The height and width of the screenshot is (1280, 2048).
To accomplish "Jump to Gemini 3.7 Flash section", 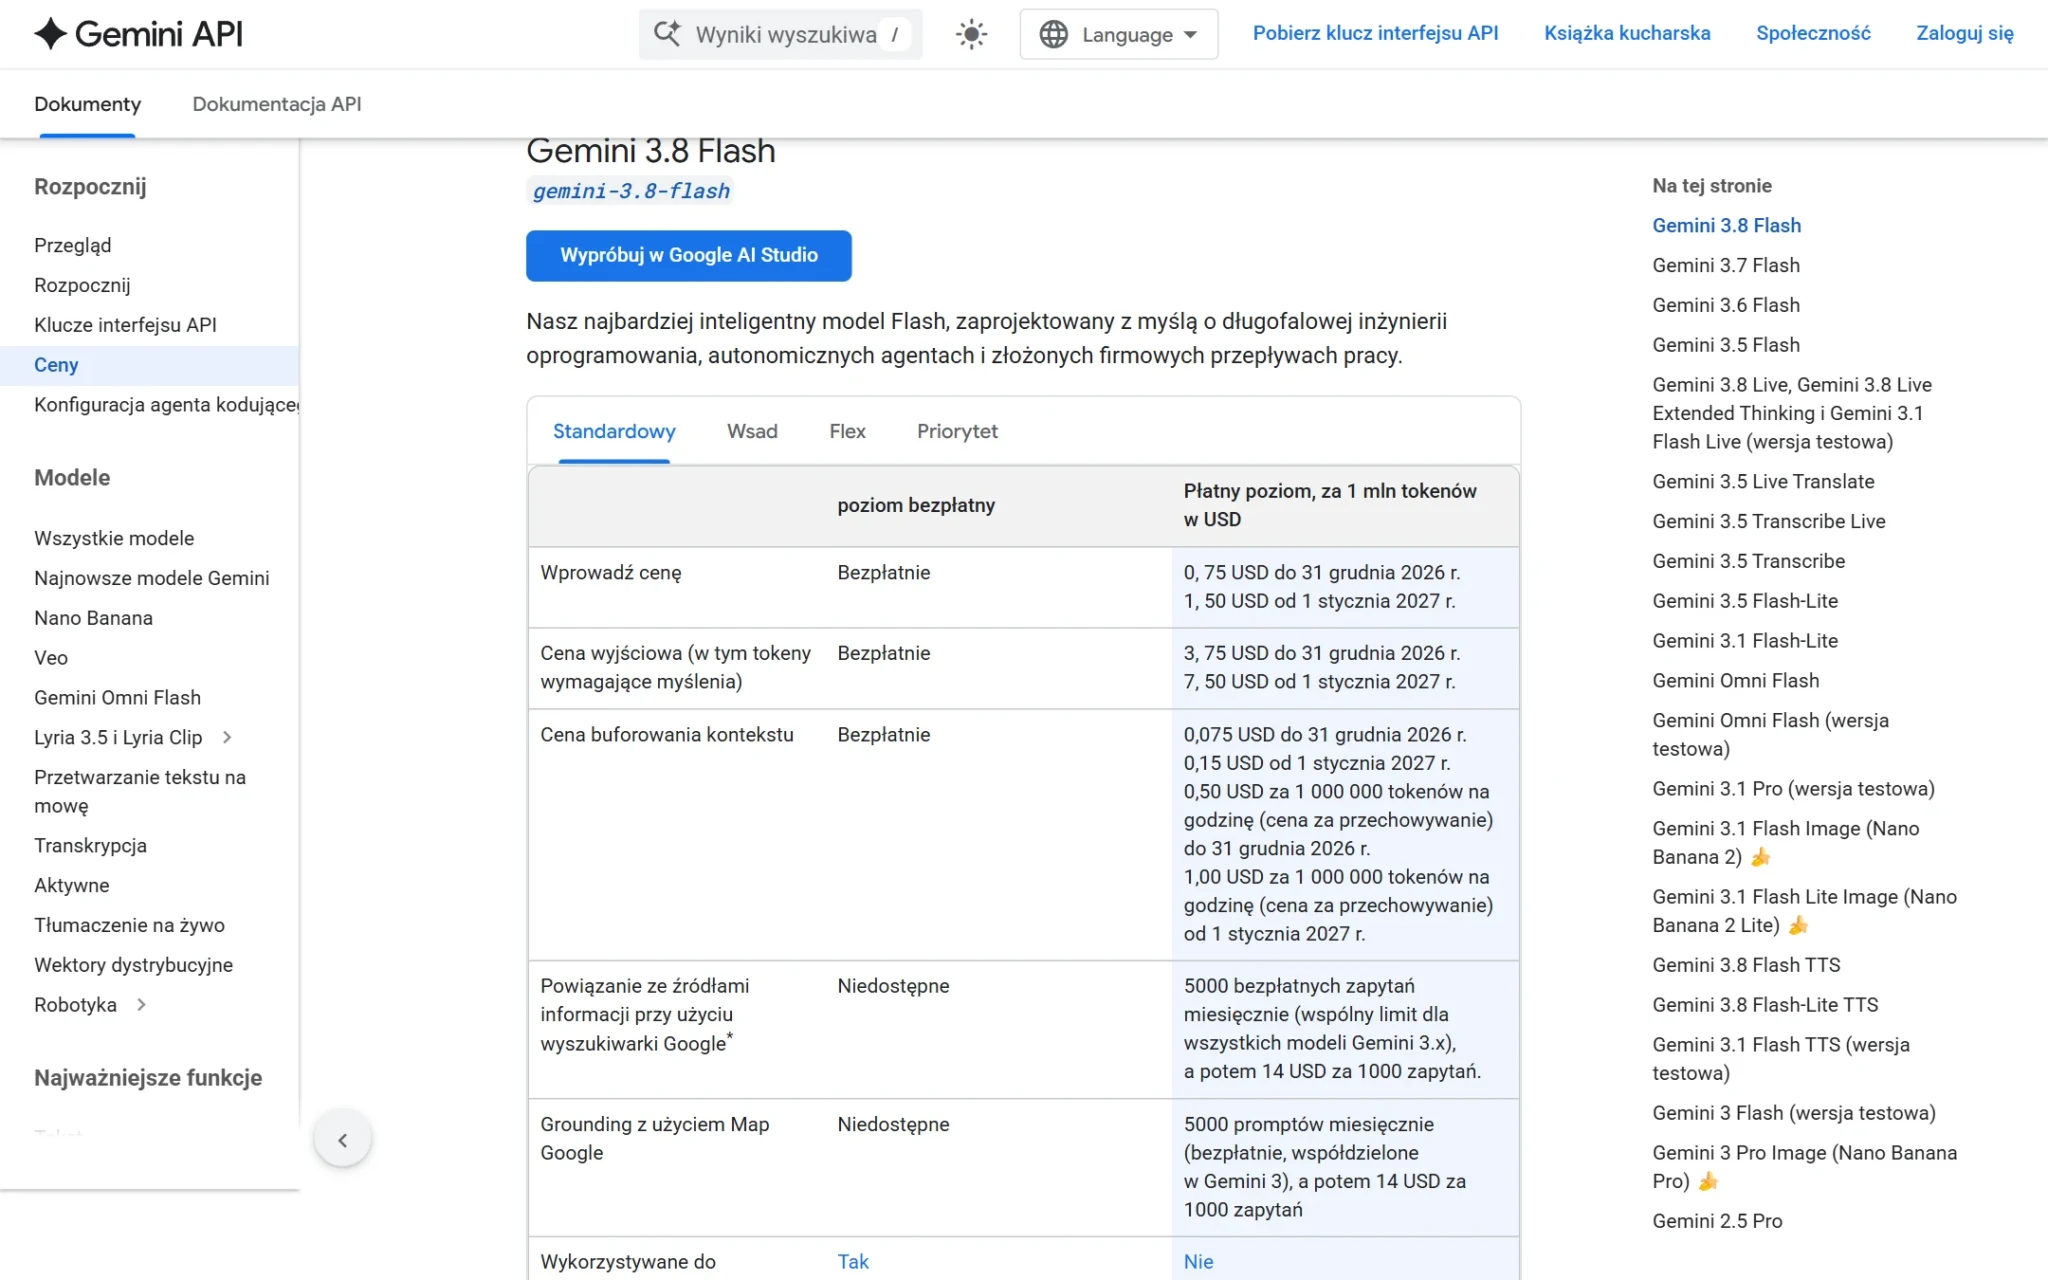I will (x=1726, y=265).
